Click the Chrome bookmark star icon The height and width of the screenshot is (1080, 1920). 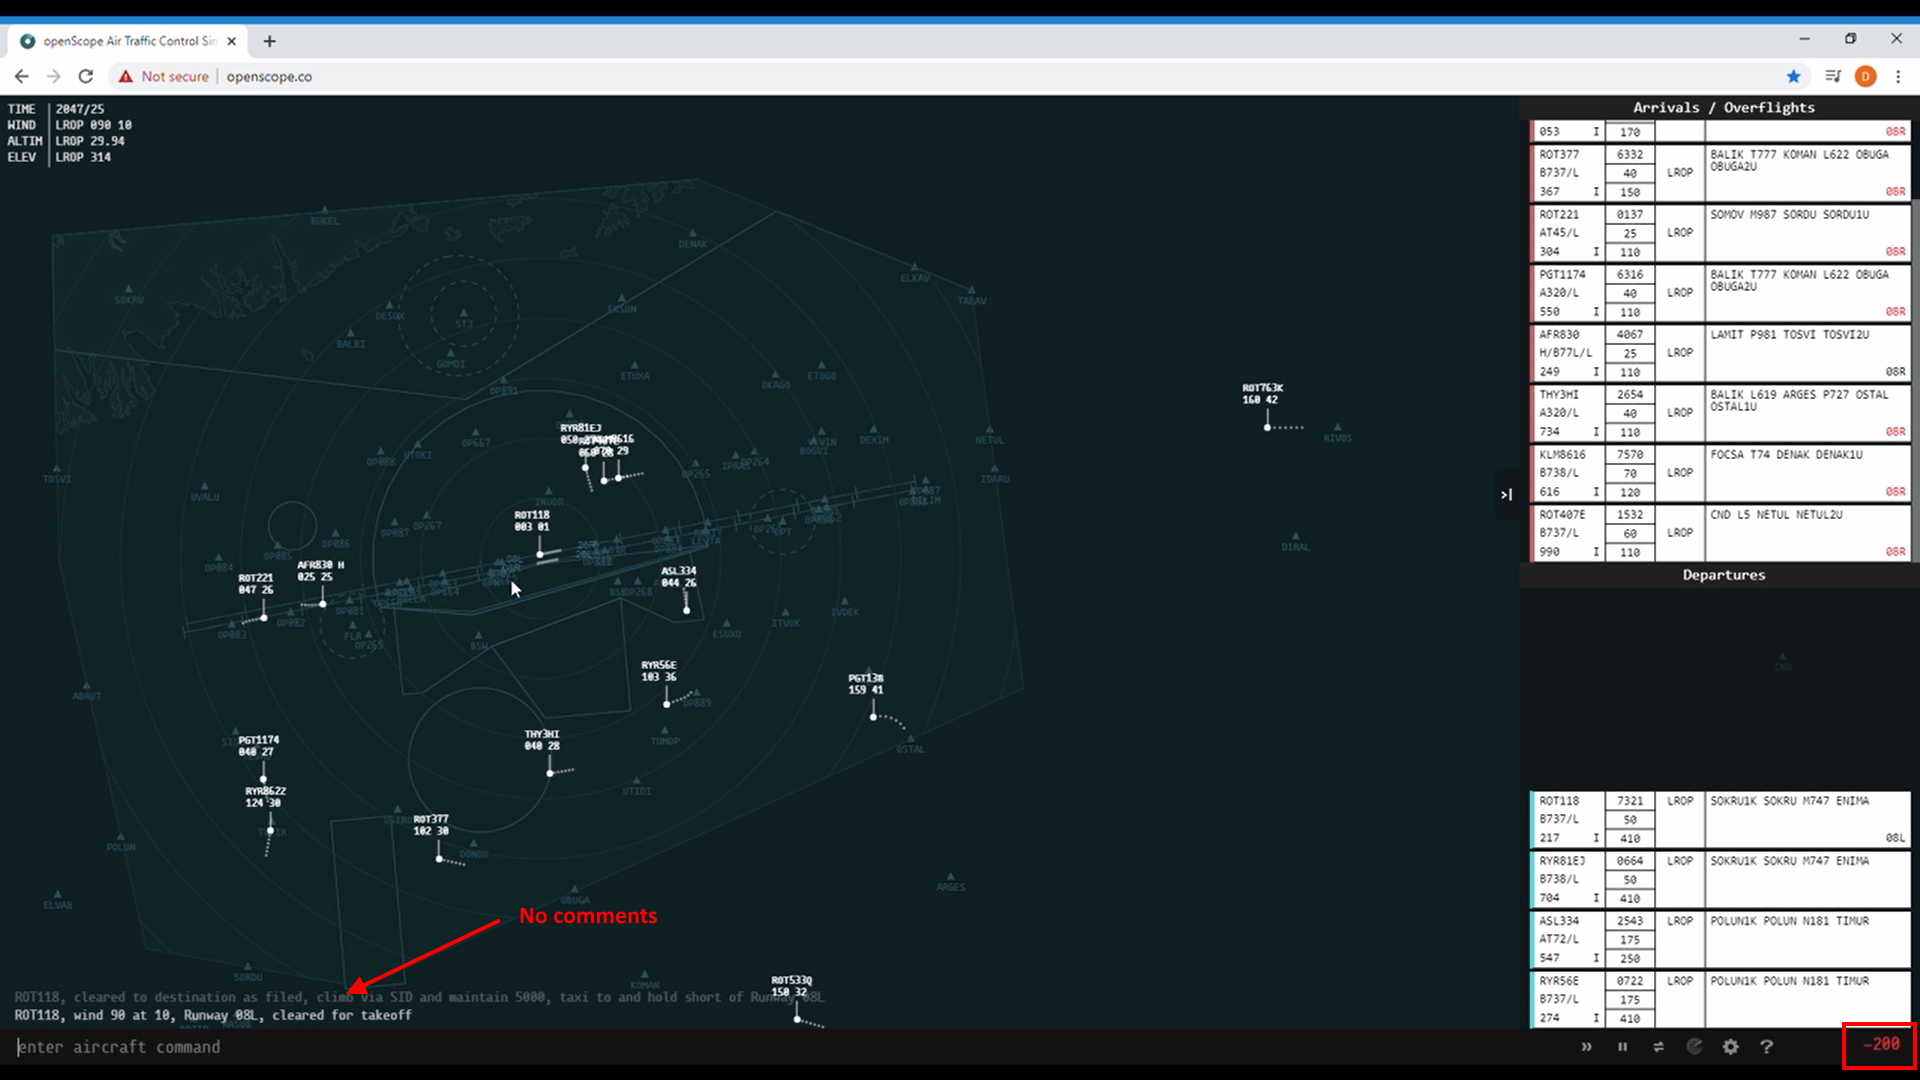tap(1794, 76)
